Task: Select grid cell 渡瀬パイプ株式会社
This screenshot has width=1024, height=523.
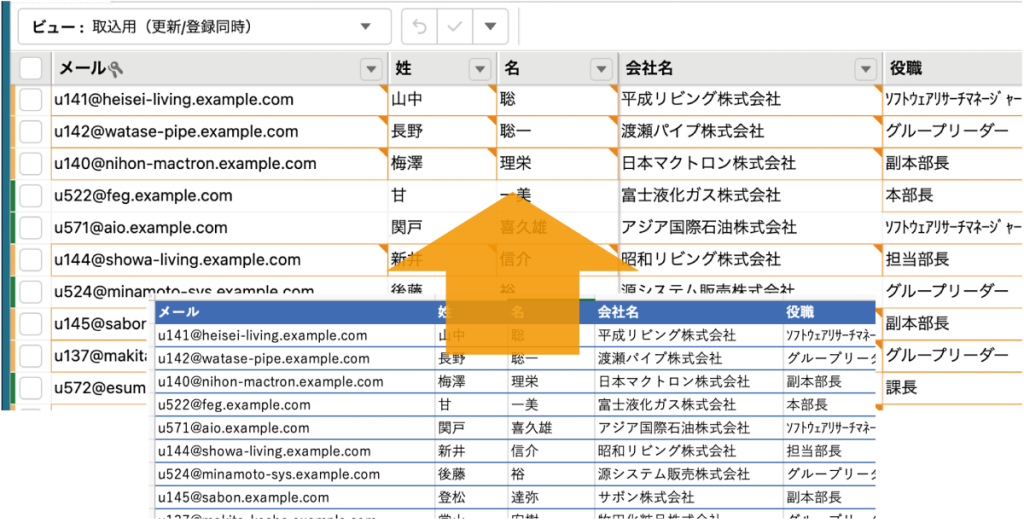Action: (x=750, y=132)
